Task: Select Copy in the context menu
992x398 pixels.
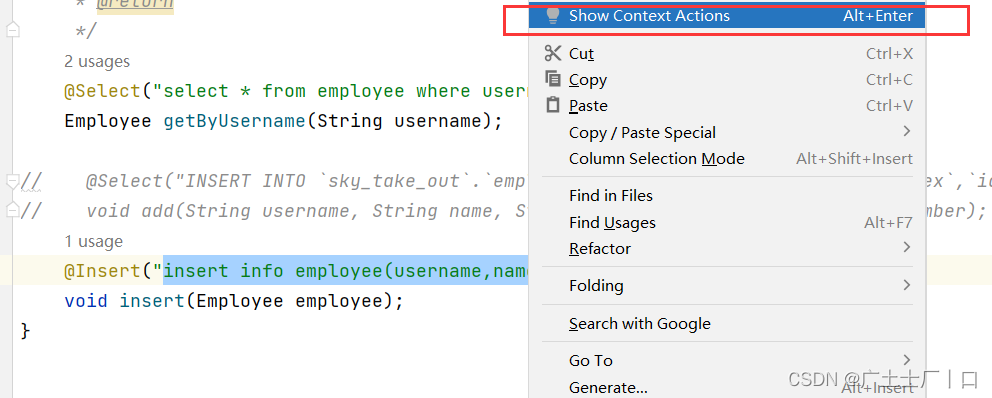Action: tap(727, 80)
